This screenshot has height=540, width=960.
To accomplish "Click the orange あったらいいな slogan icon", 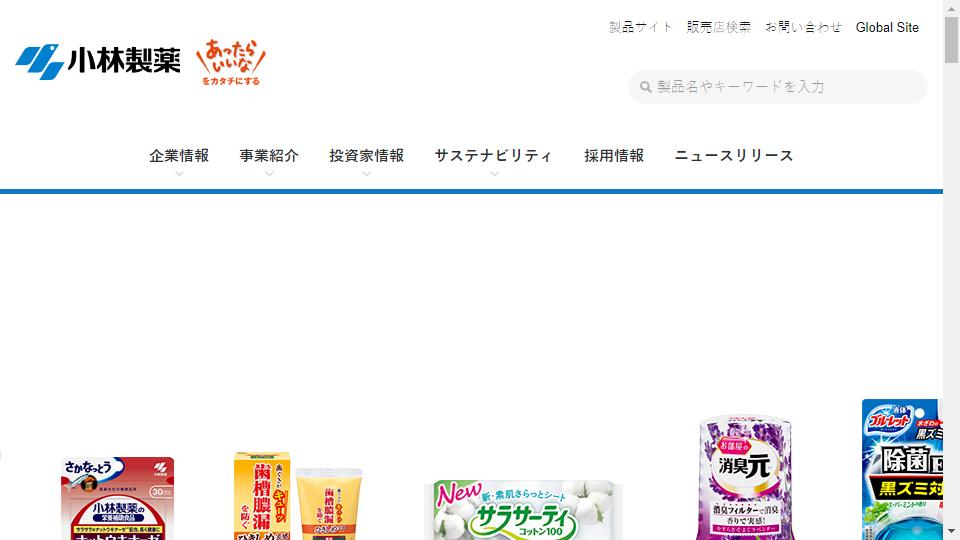I will coord(231,62).
